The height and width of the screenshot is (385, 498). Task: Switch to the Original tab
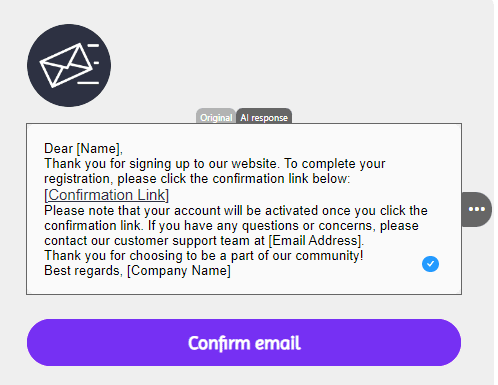pyautogui.click(x=216, y=117)
